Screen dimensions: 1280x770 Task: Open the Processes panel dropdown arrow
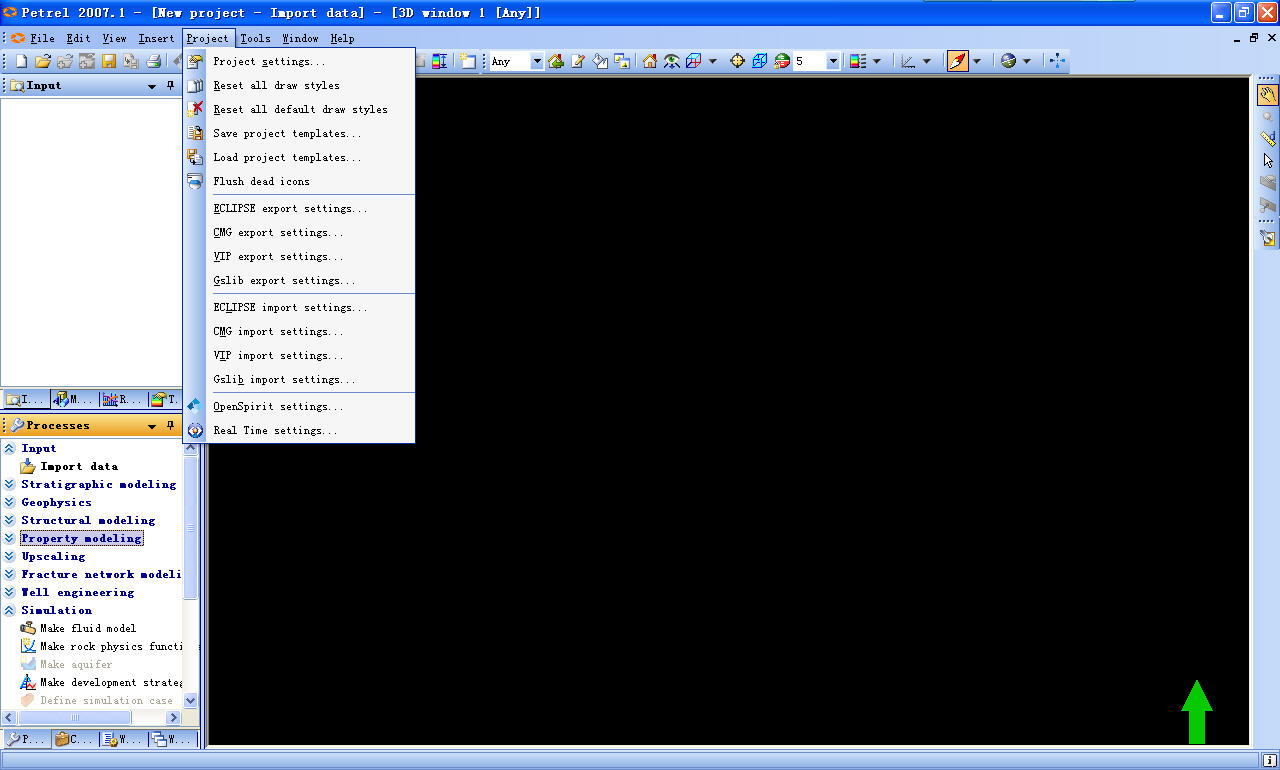(152, 426)
